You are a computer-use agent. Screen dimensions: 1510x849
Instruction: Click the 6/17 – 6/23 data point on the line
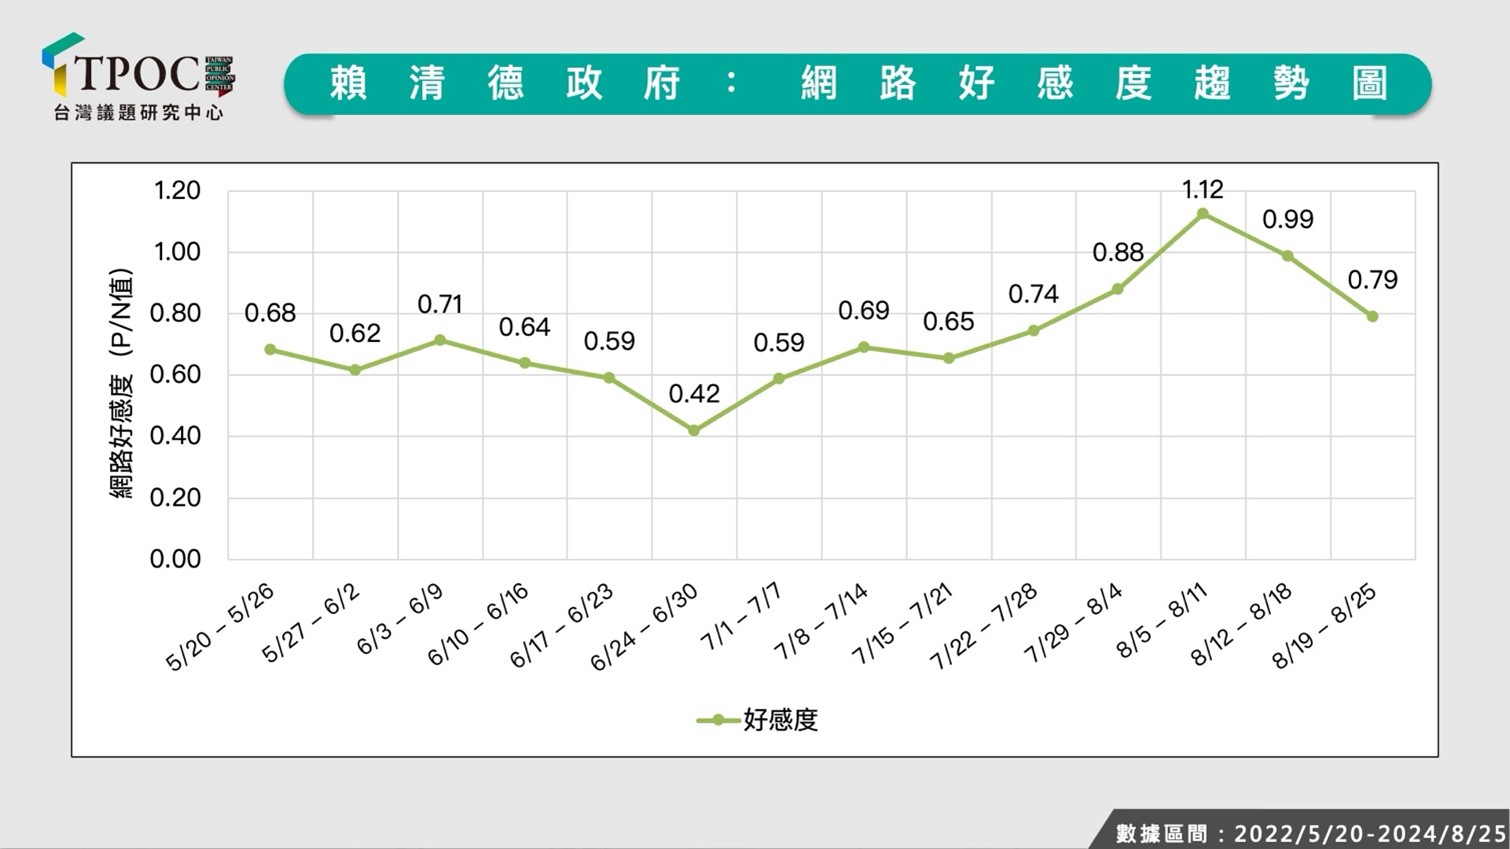609,378
